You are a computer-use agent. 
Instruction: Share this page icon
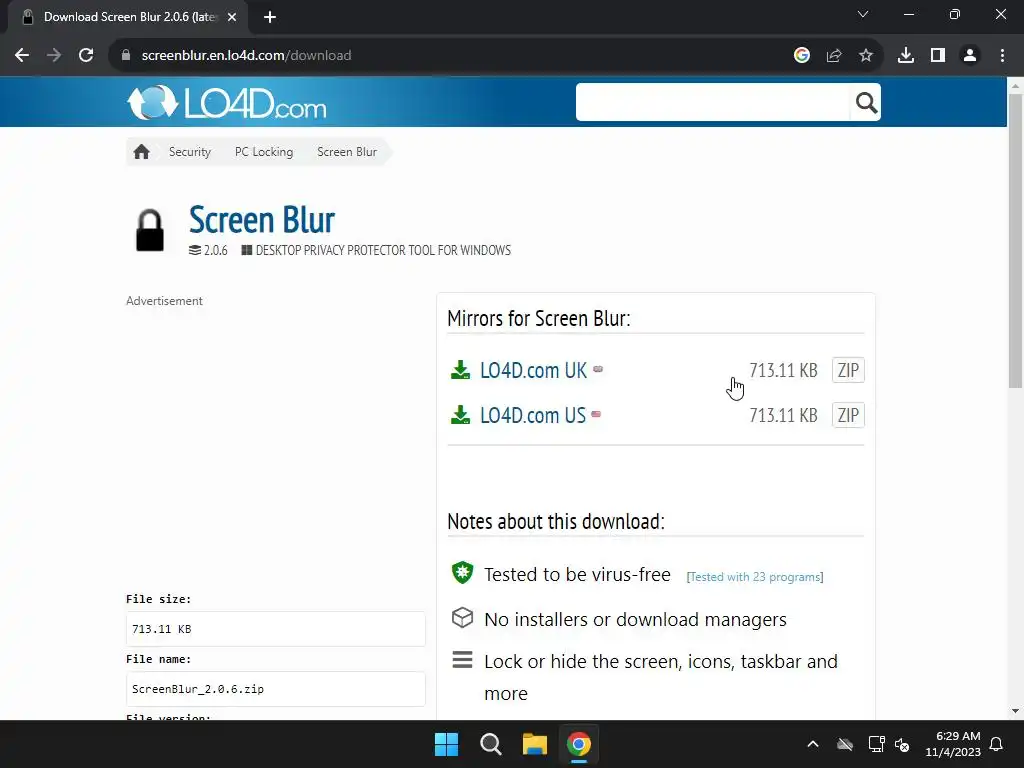click(x=834, y=56)
